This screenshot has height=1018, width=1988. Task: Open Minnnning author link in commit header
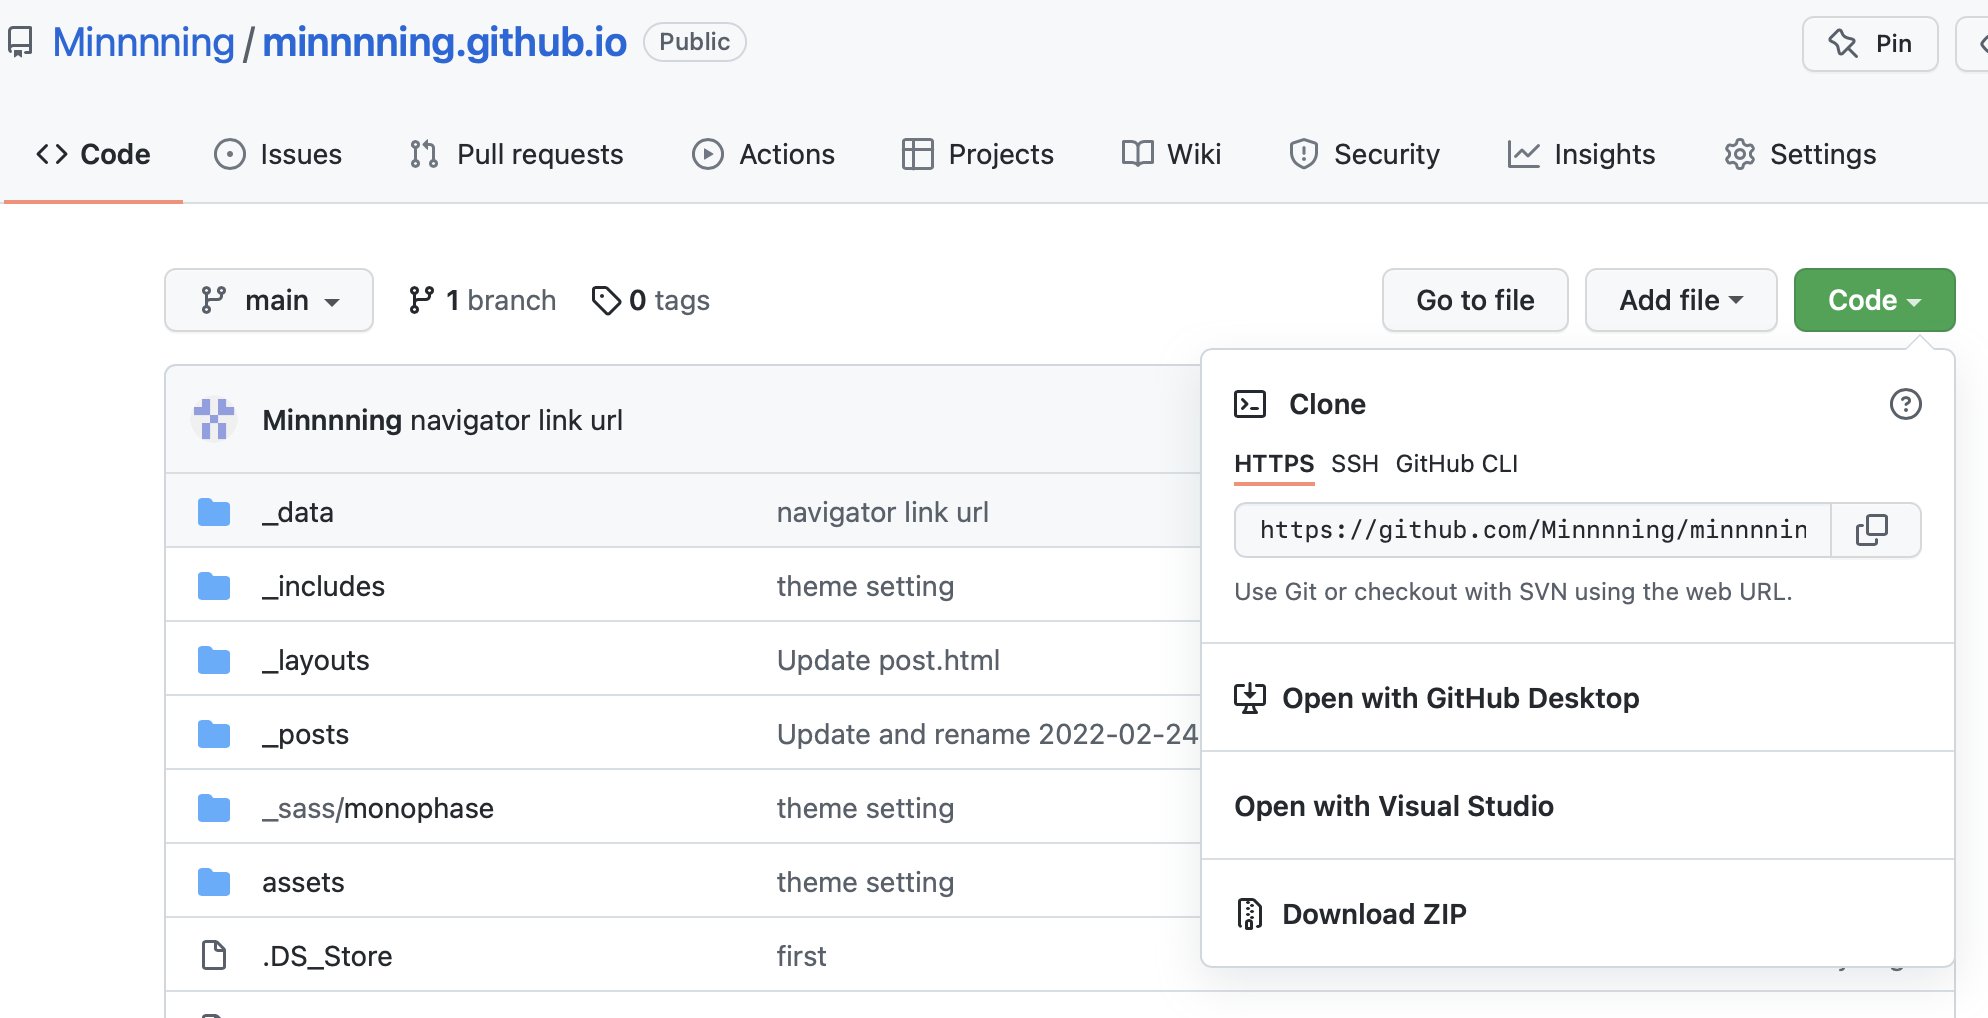[332, 420]
